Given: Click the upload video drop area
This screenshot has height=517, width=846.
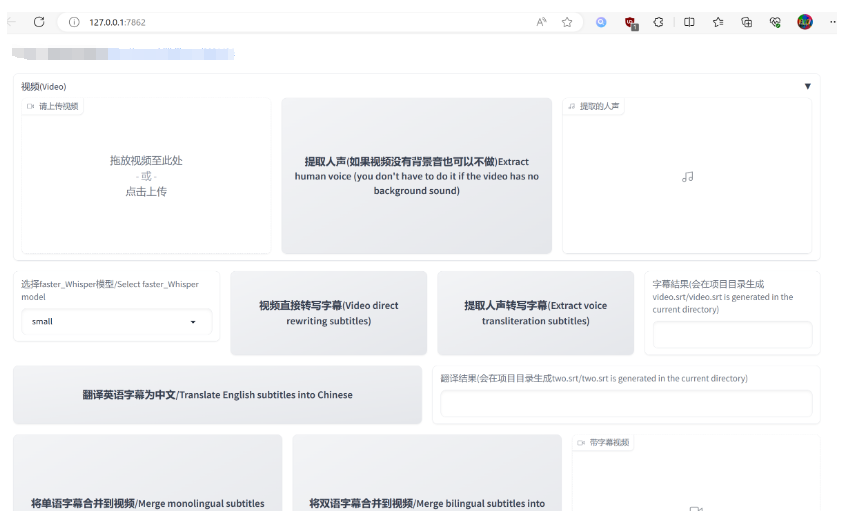Looking at the screenshot, I should tap(146, 176).
